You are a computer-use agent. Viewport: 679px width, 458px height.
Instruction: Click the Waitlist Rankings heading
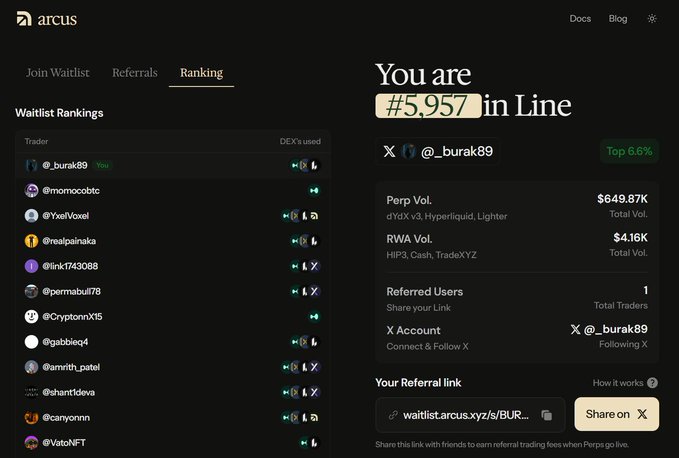(59, 113)
